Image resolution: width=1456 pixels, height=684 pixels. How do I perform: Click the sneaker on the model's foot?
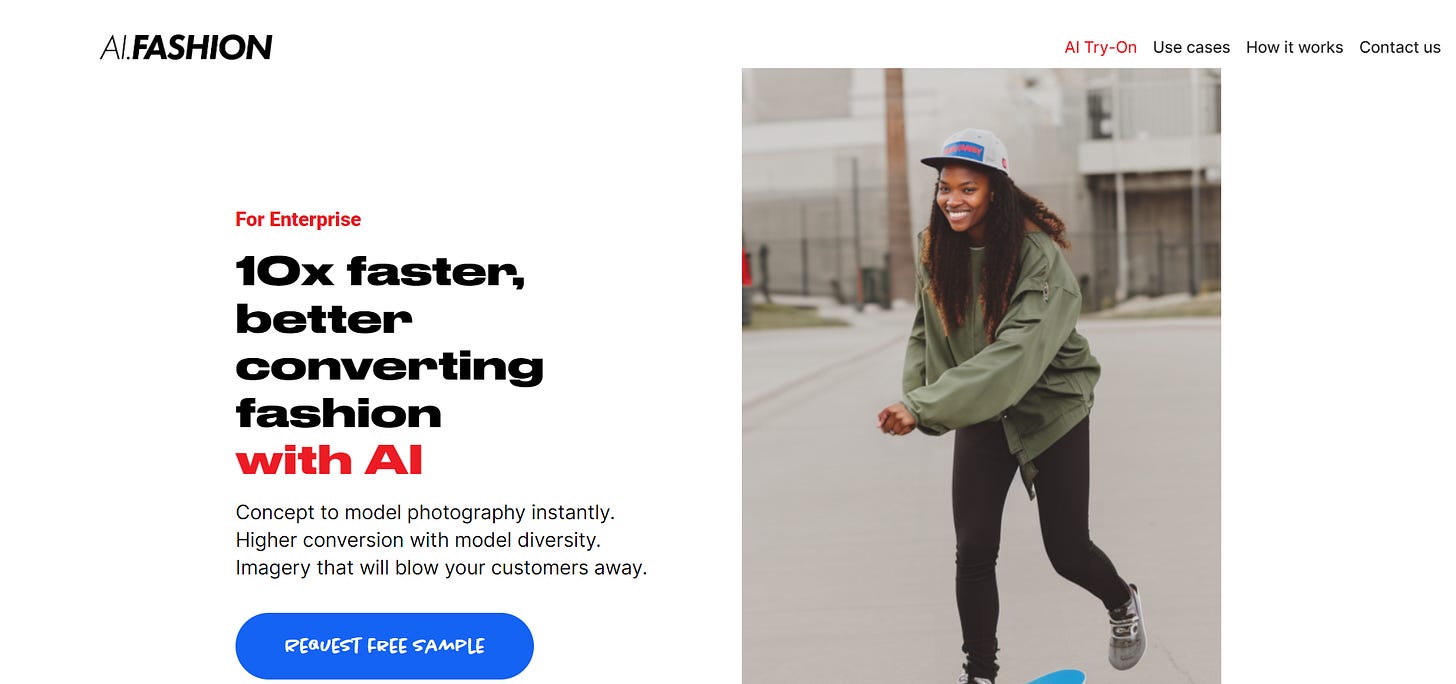pyautogui.click(x=1127, y=627)
